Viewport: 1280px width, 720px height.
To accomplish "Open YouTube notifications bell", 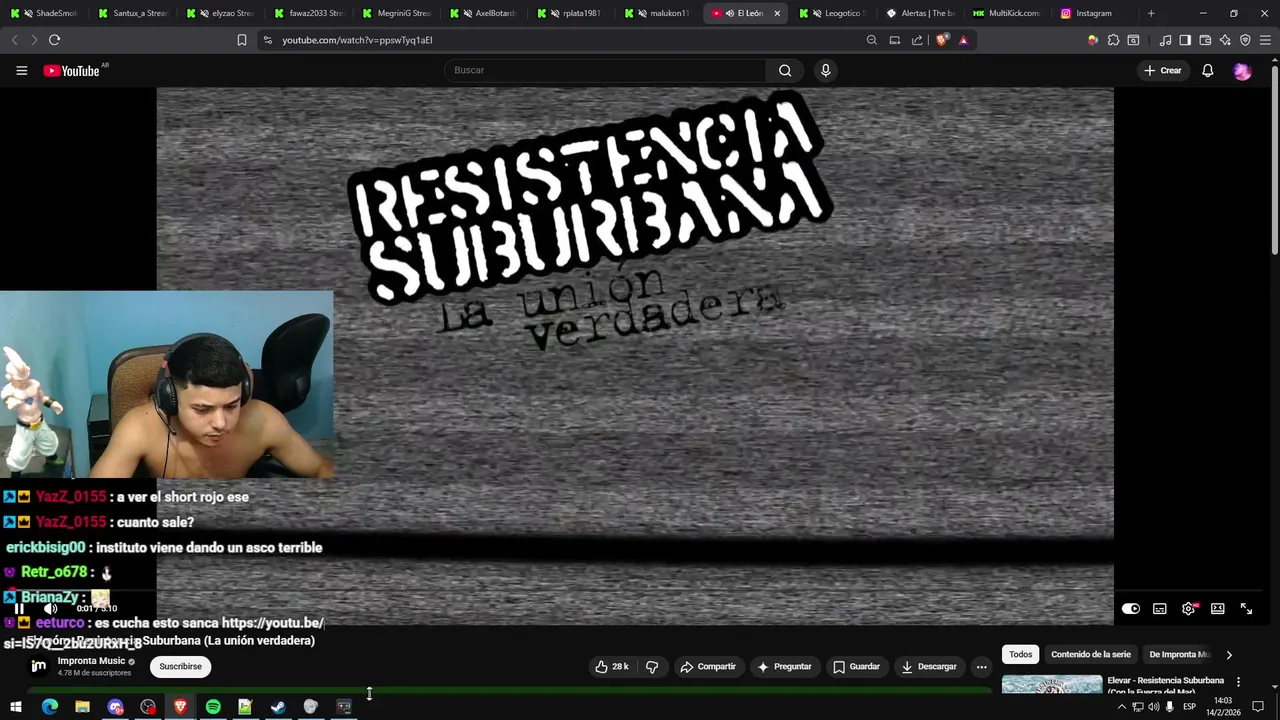I will (1207, 70).
